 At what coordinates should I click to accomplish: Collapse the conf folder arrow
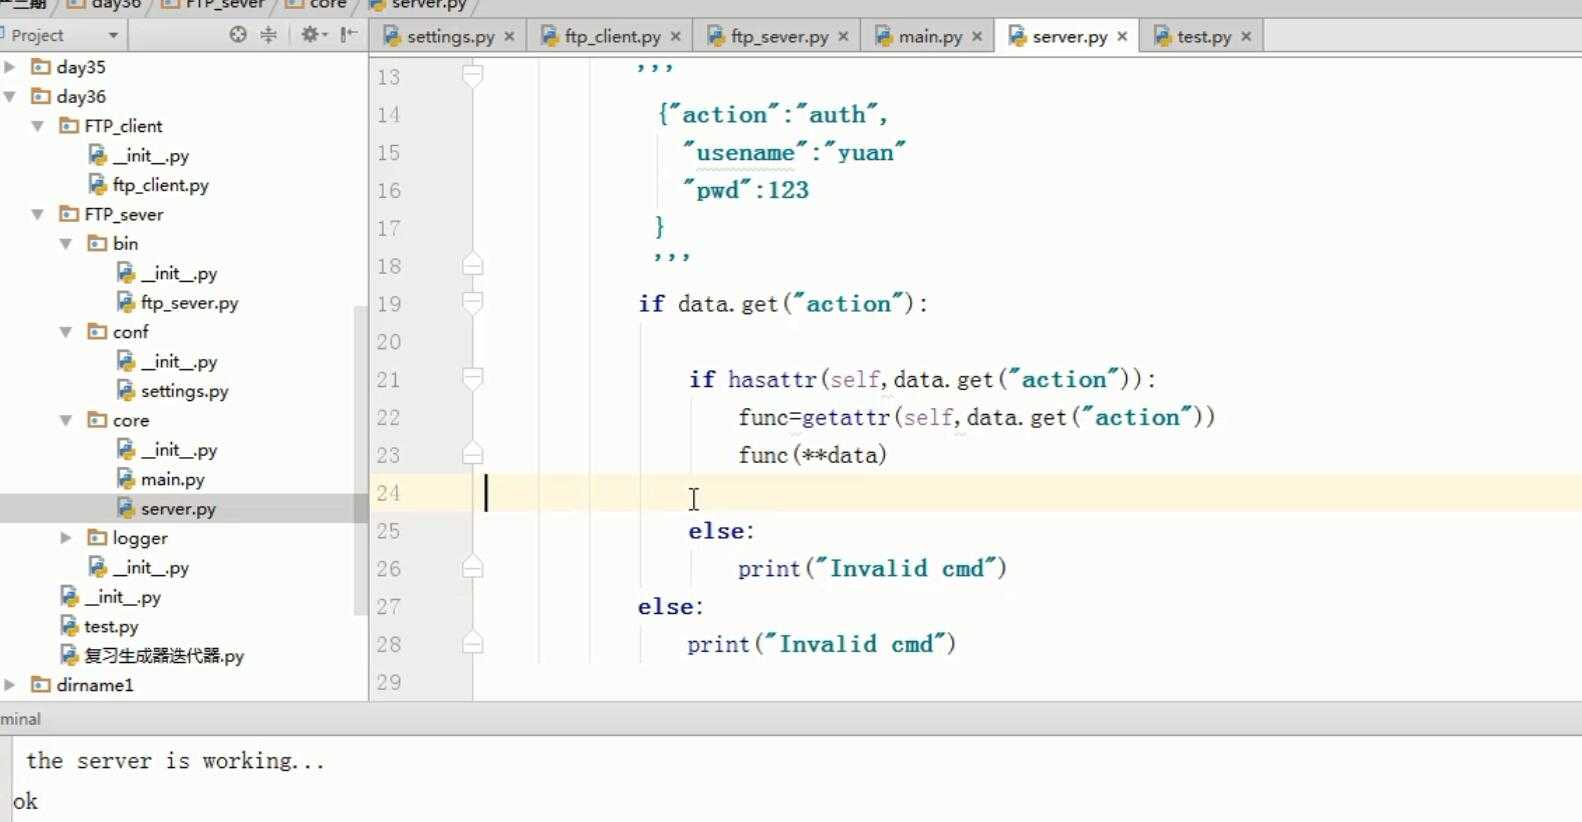pyautogui.click(x=66, y=332)
